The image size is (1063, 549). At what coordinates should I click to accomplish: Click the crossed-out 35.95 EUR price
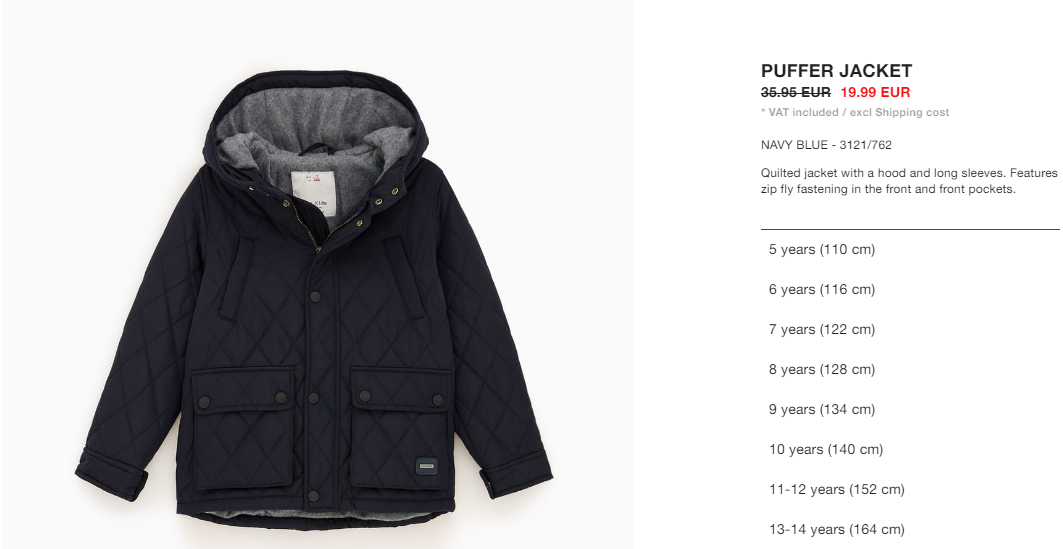(795, 92)
